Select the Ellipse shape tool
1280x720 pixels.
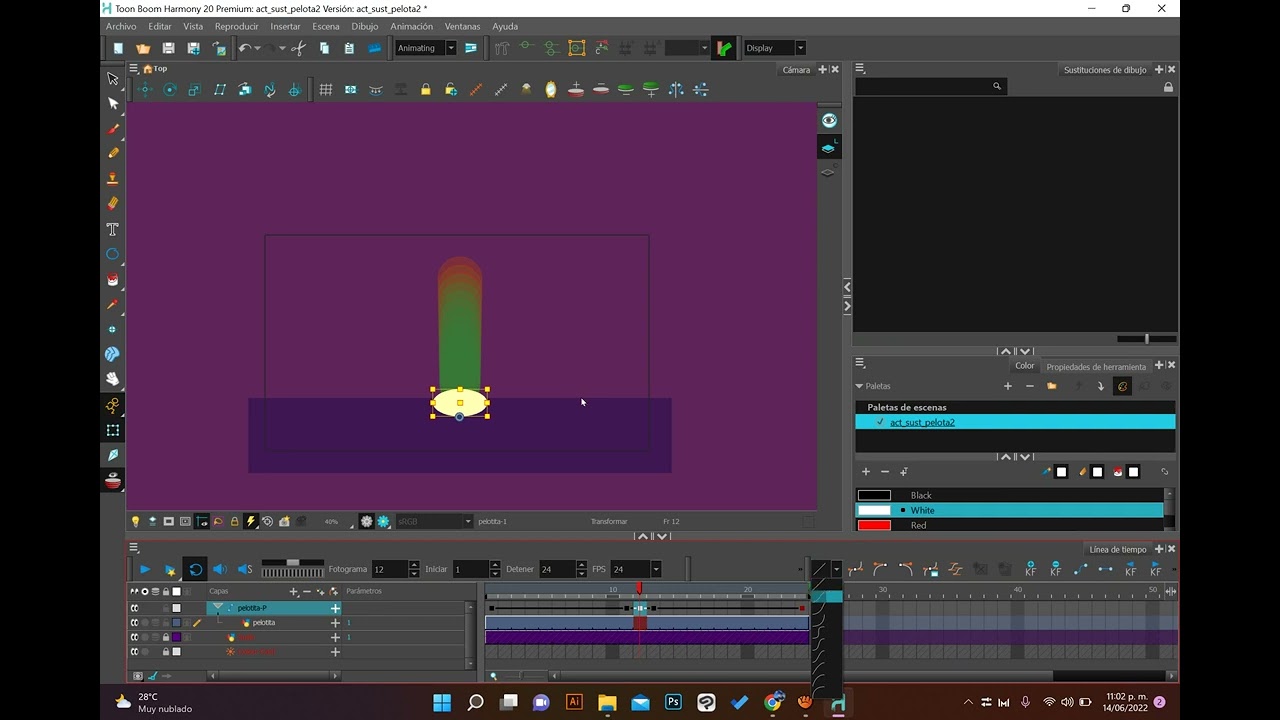pos(113,254)
